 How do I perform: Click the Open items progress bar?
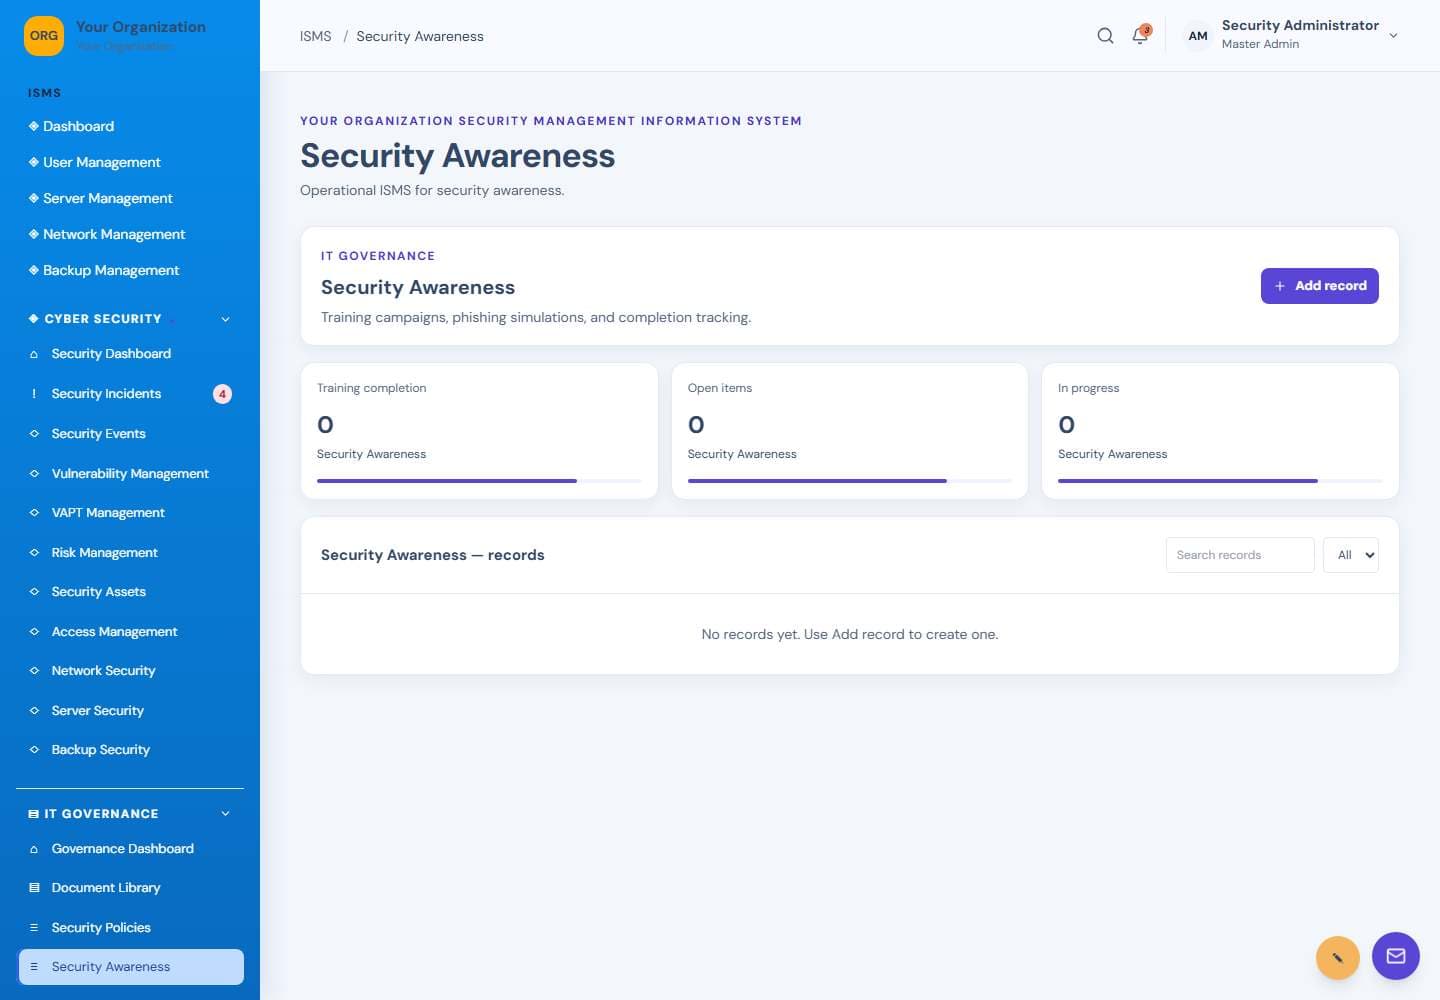(x=850, y=481)
